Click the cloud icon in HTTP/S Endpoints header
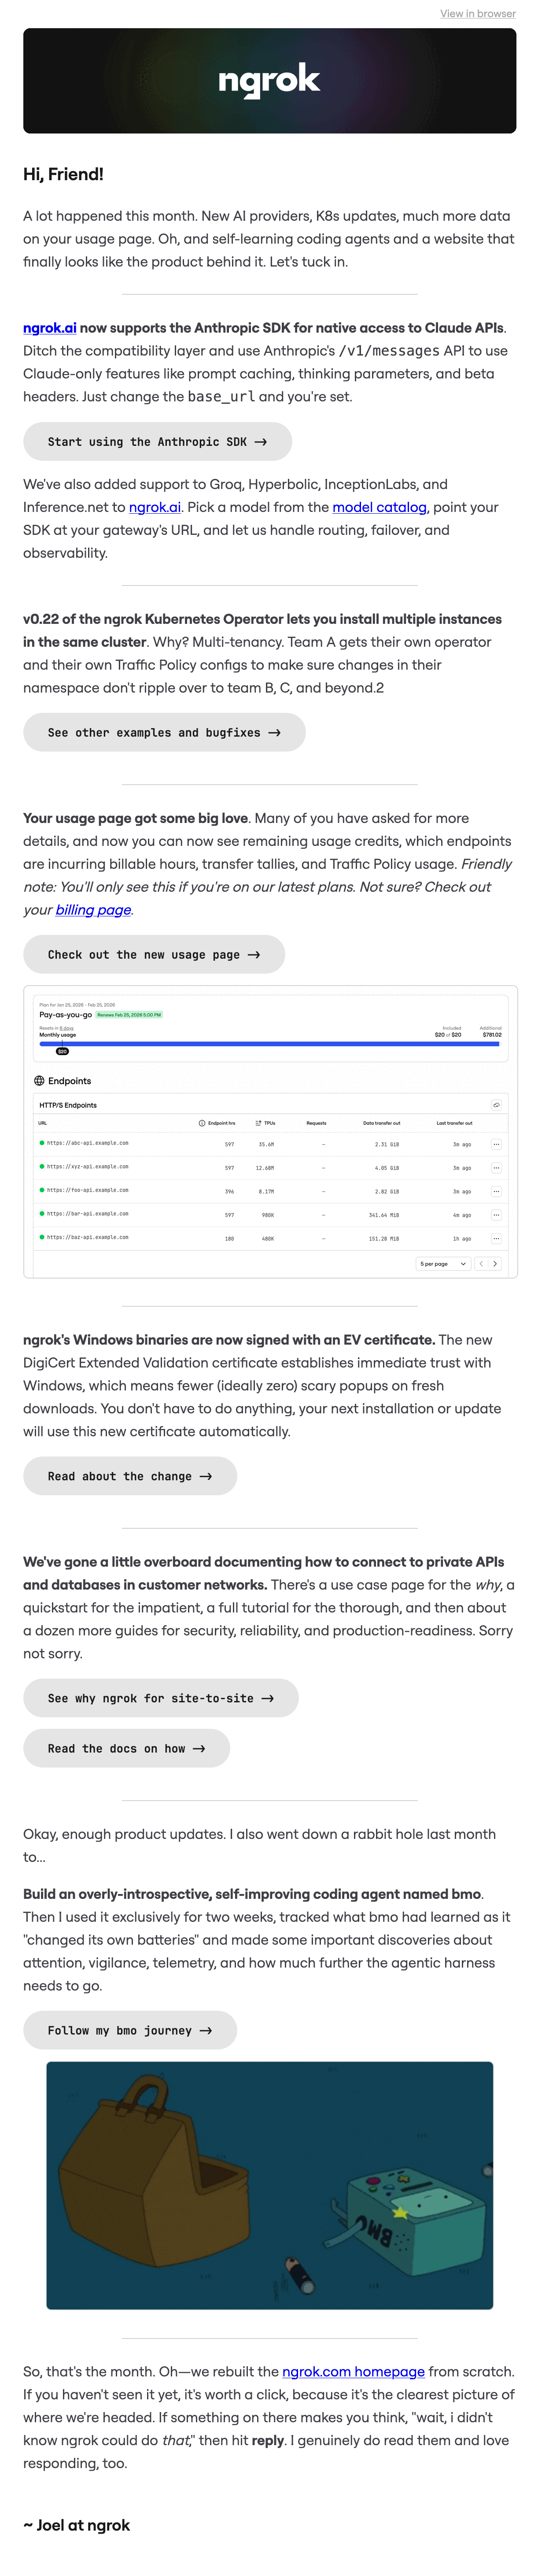This screenshot has width=538, height=2576. click(496, 1105)
